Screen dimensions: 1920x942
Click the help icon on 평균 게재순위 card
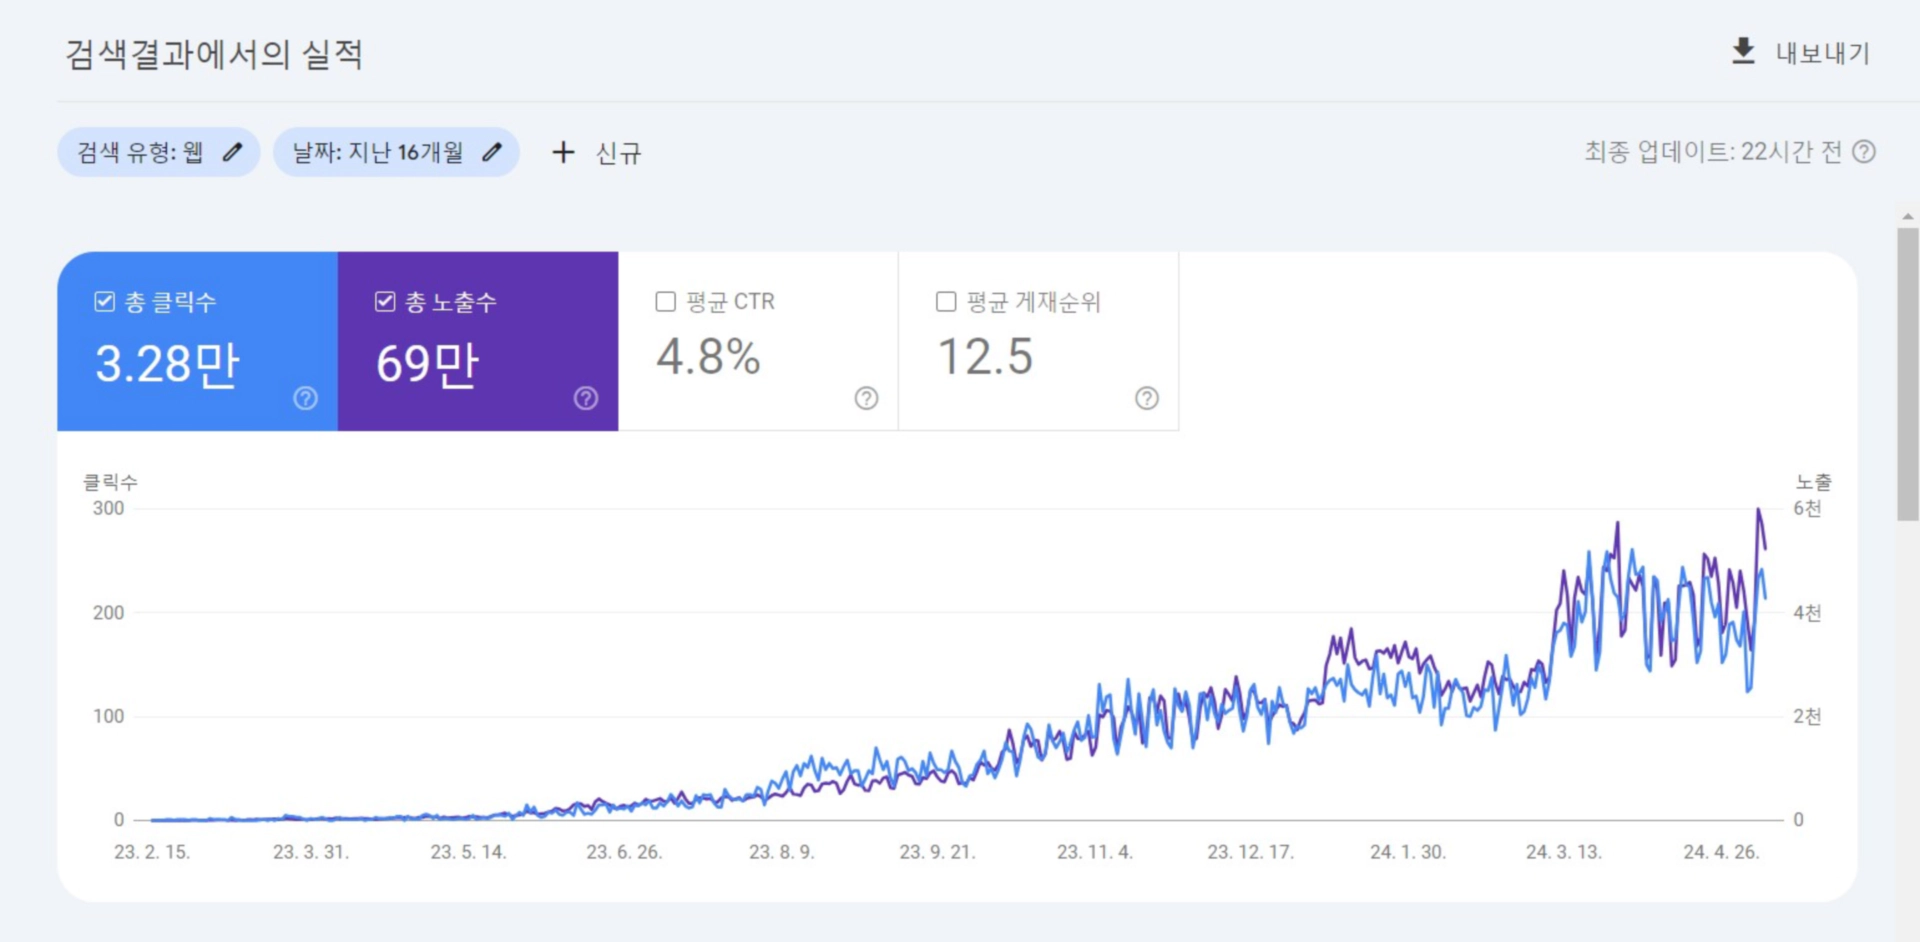coord(1147,399)
